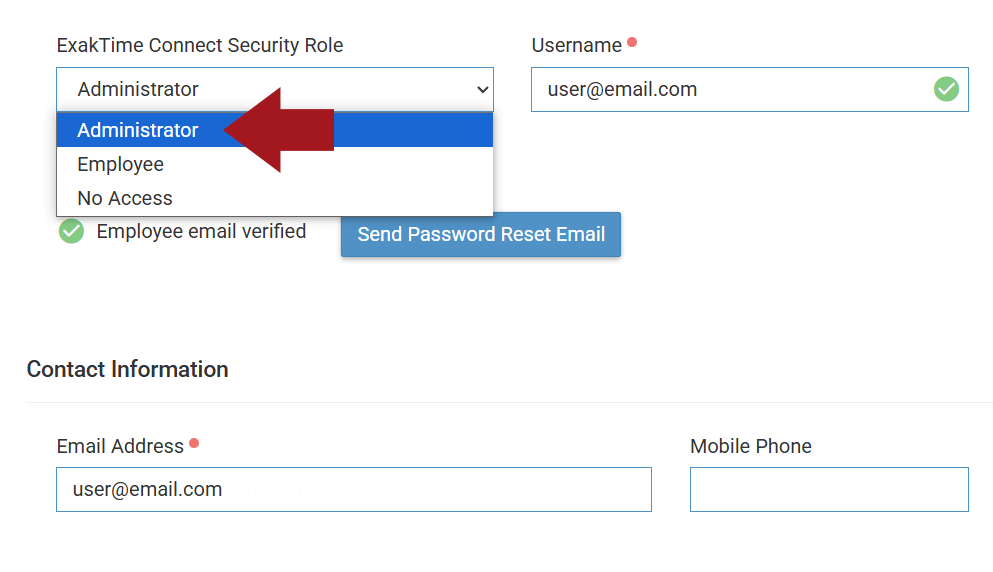Click the Security Role combo box showing Administrator
Screen dimensions: 993x572
[x=275, y=89]
